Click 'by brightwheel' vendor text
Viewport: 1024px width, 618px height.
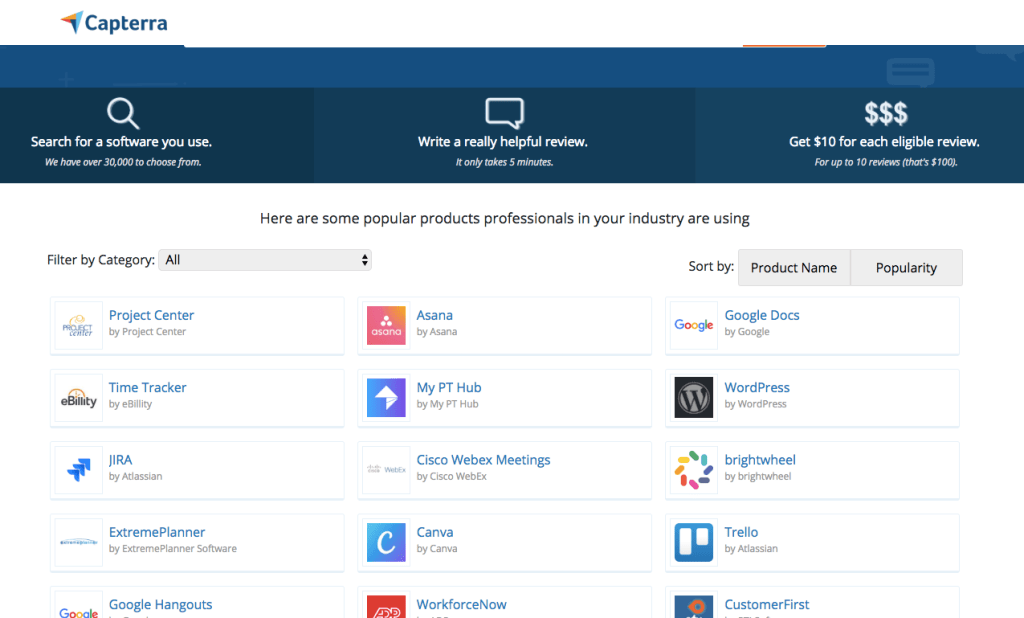(758, 476)
